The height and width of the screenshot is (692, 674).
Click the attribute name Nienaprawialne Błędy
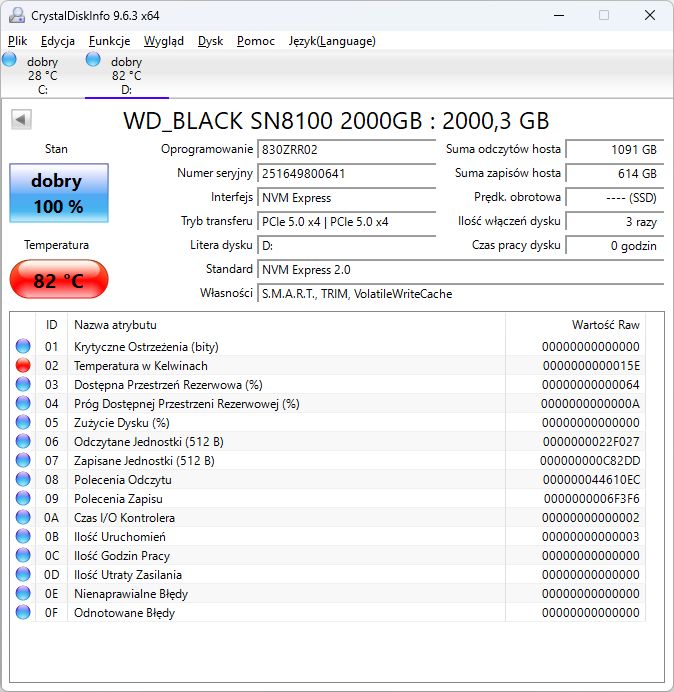coord(131,594)
